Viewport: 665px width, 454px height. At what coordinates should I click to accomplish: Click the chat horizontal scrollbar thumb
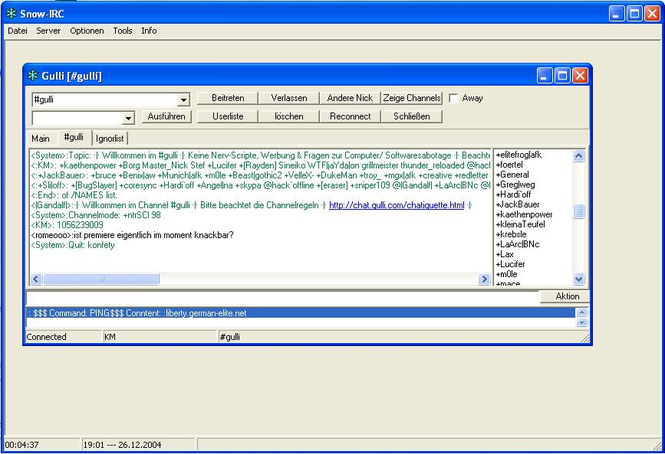(102, 279)
